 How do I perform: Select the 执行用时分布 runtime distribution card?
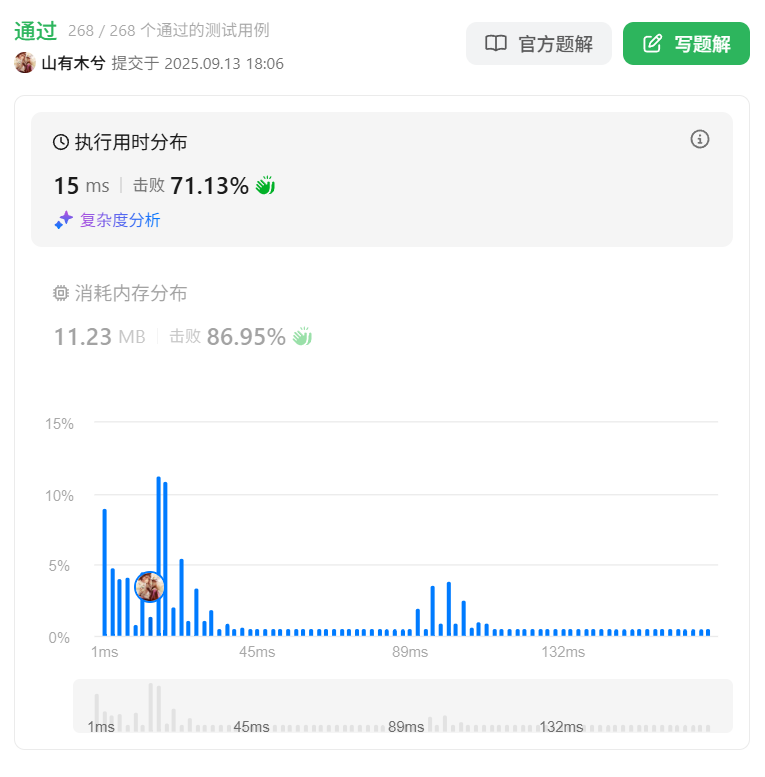pos(382,179)
